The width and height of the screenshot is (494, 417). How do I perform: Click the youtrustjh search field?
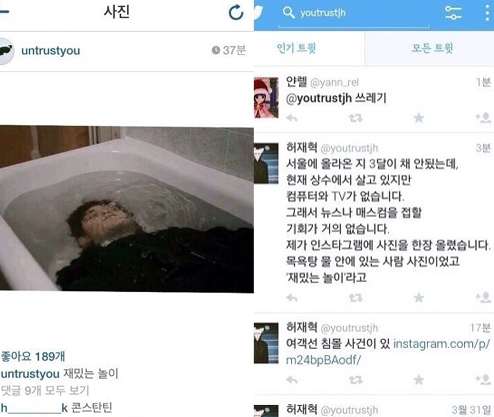(353, 13)
